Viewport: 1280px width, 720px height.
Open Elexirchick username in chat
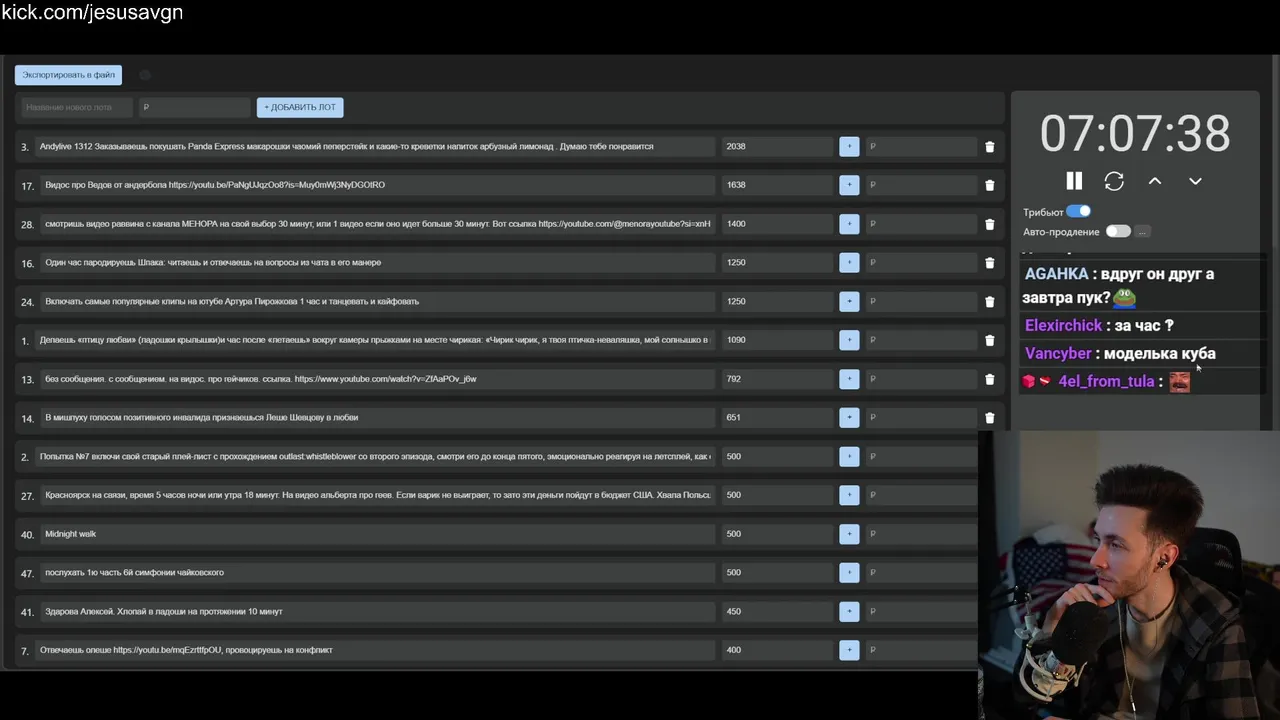coord(1063,325)
